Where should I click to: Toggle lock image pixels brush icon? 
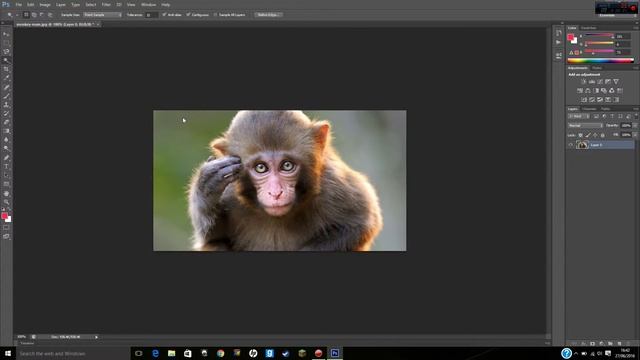[x=588, y=135]
